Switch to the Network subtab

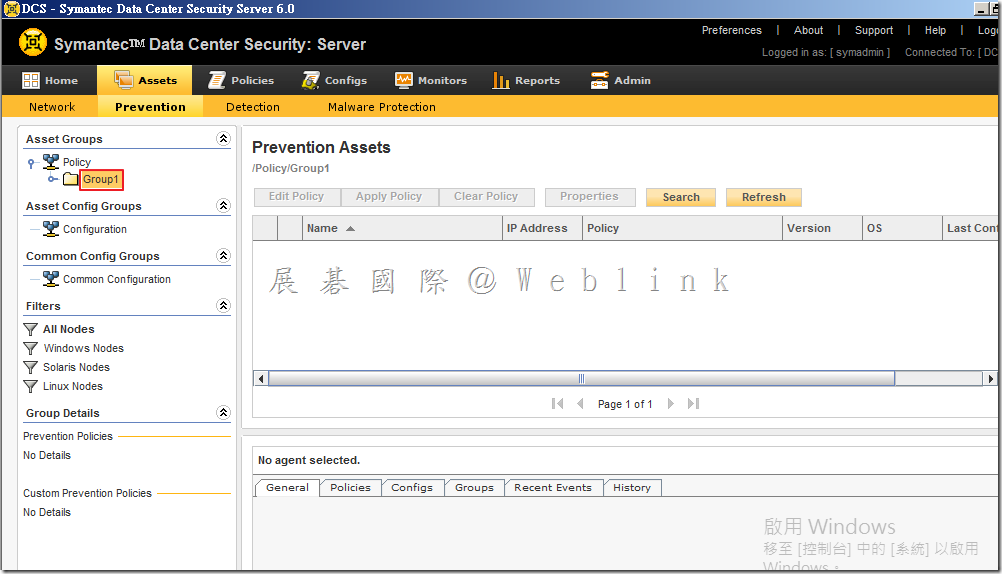click(52, 107)
